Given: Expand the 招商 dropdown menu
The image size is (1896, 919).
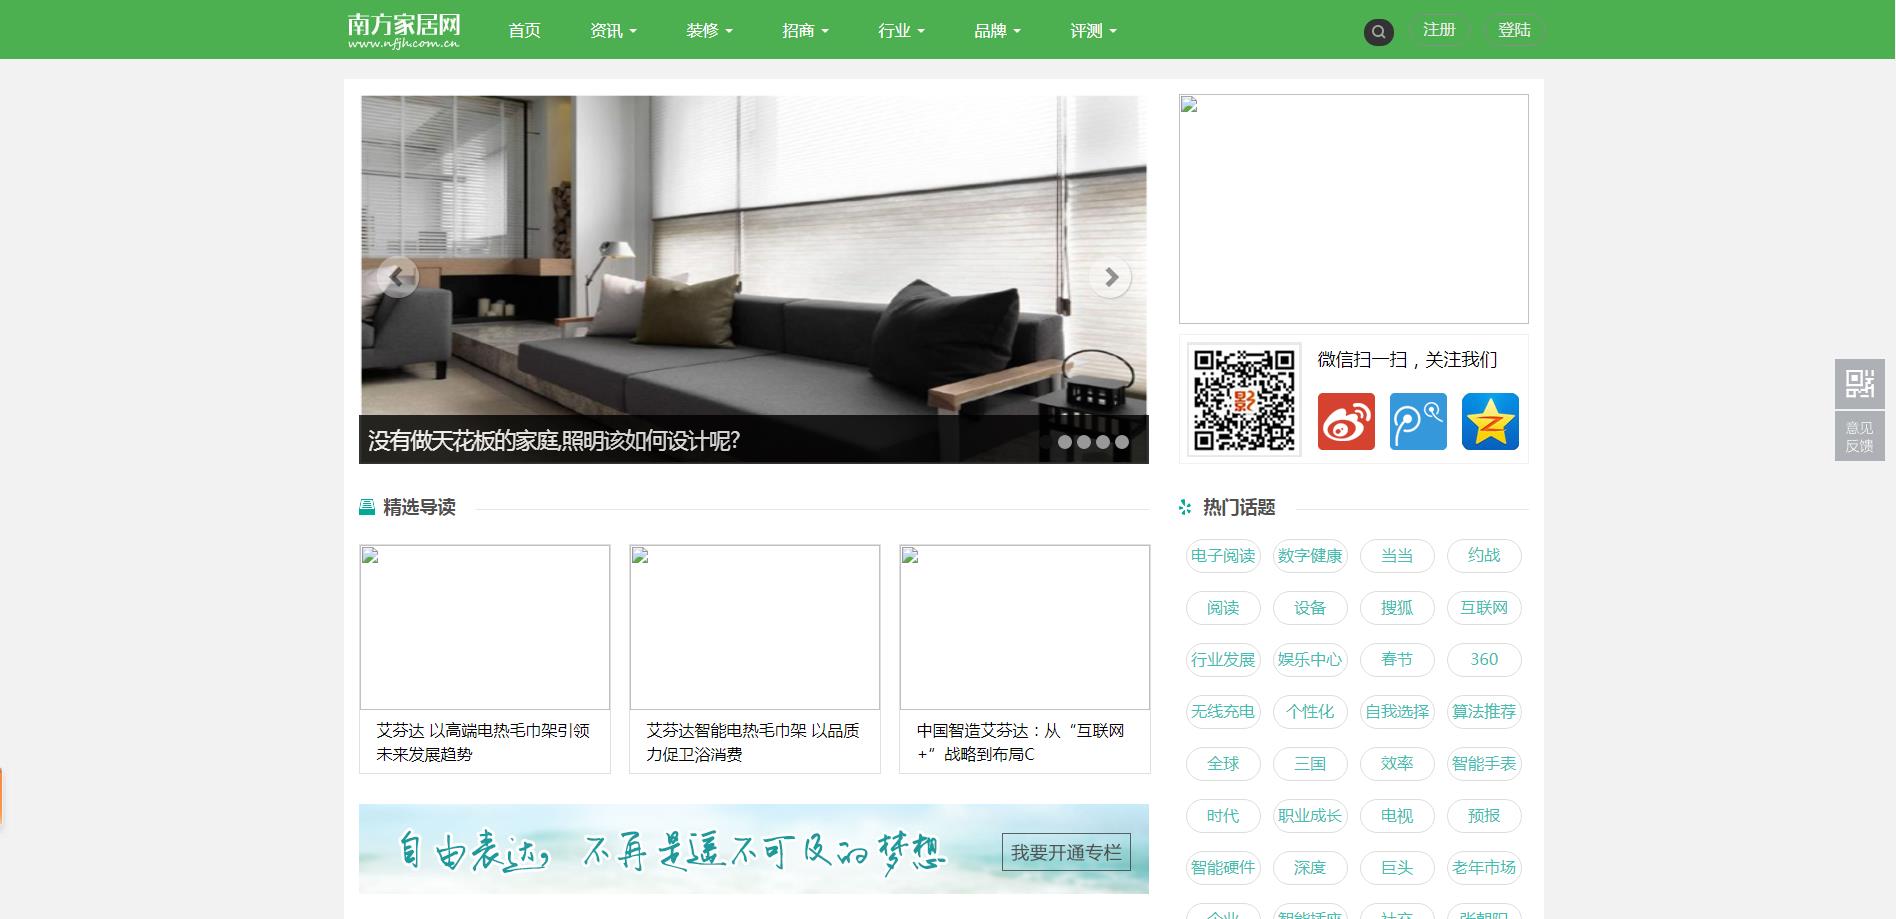Looking at the screenshot, I should coord(805,31).
